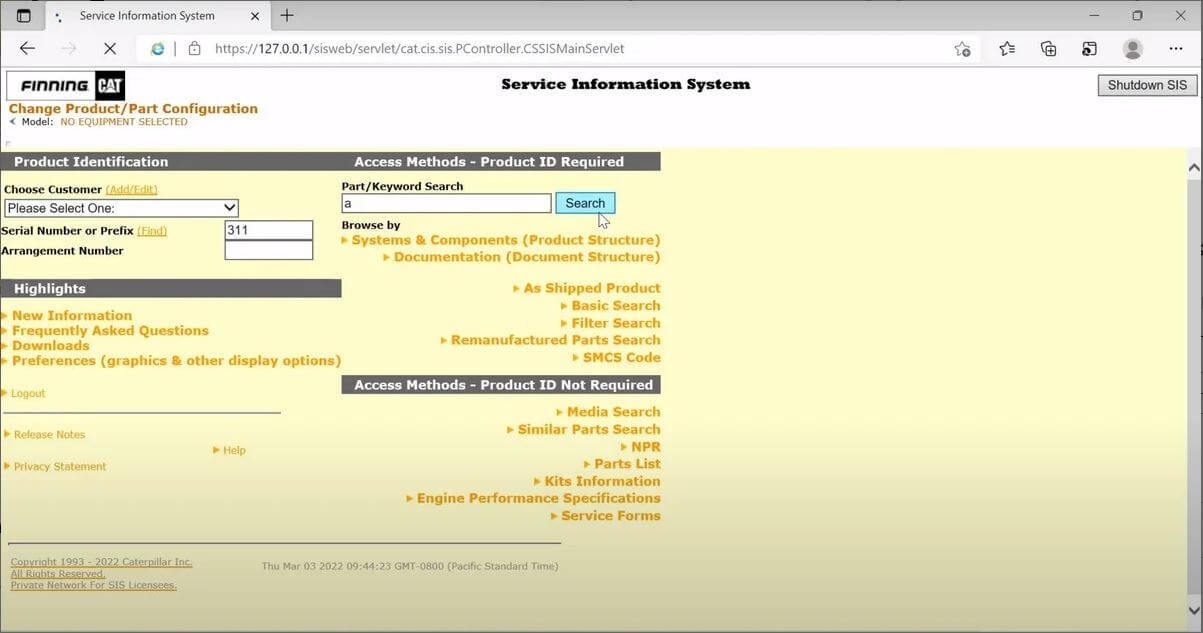Expand Systems & Components (Product Structure)
The width and height of the screenshot is (1203, 633).
pos(505,240)
